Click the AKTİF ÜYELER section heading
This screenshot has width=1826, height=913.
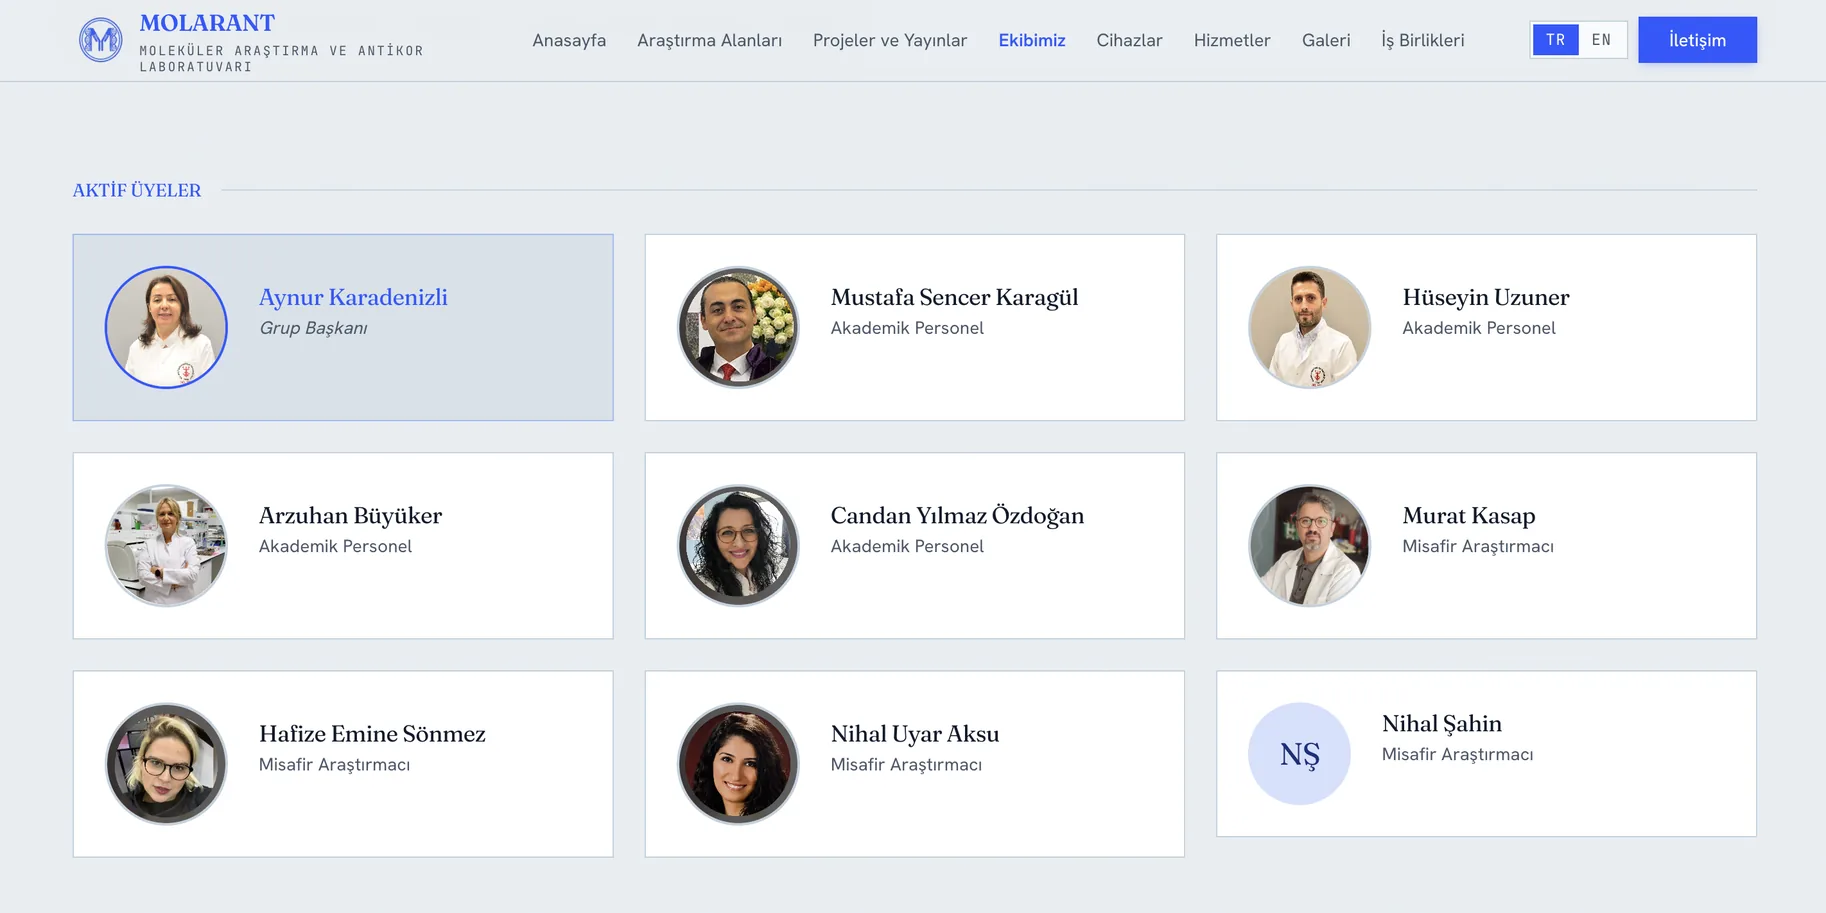tap(137, 190)
